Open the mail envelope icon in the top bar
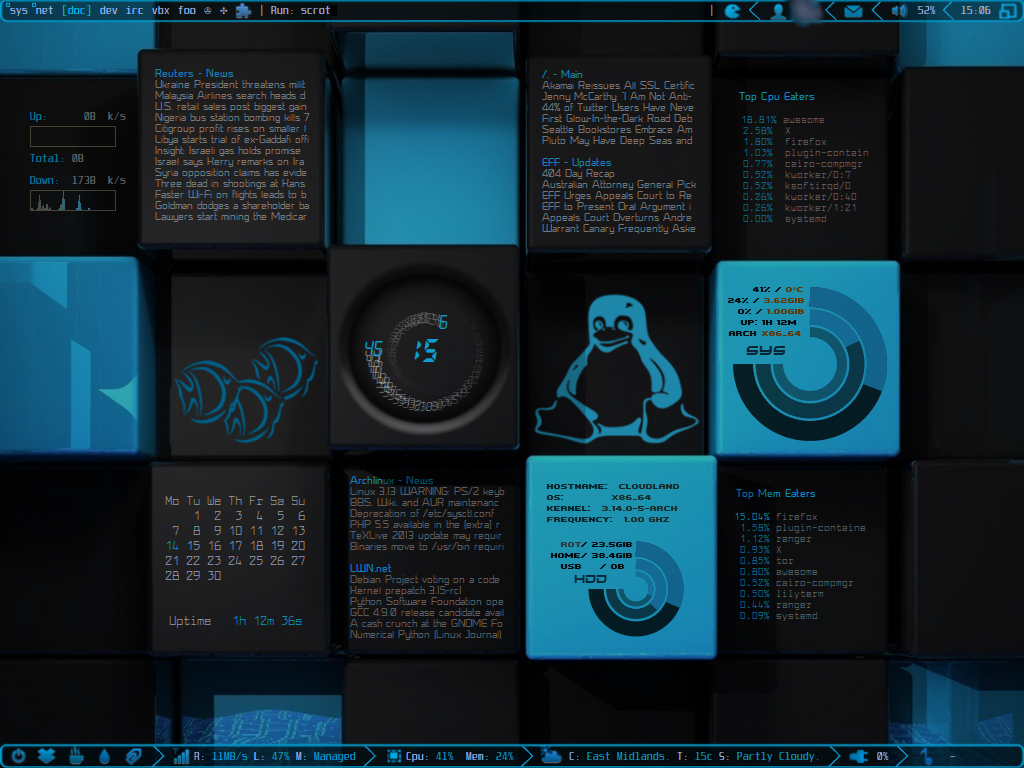 coord(853,10)
